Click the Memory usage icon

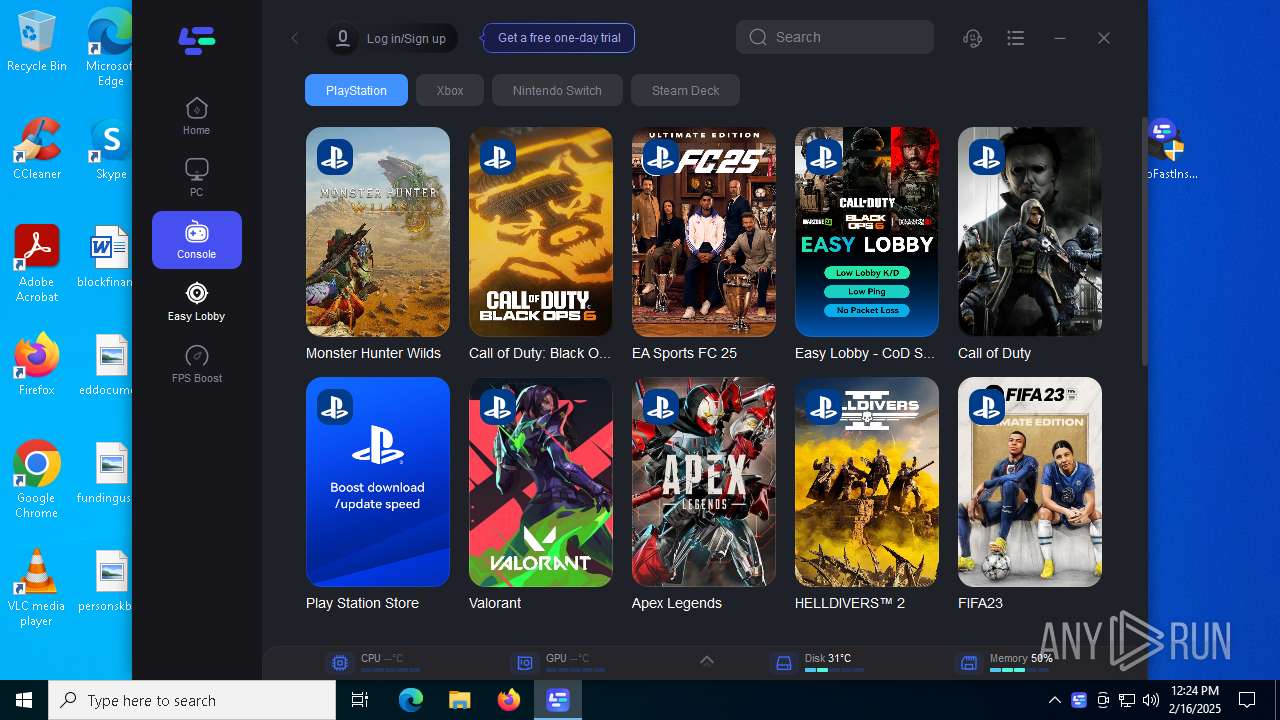[x=968, y=663]
